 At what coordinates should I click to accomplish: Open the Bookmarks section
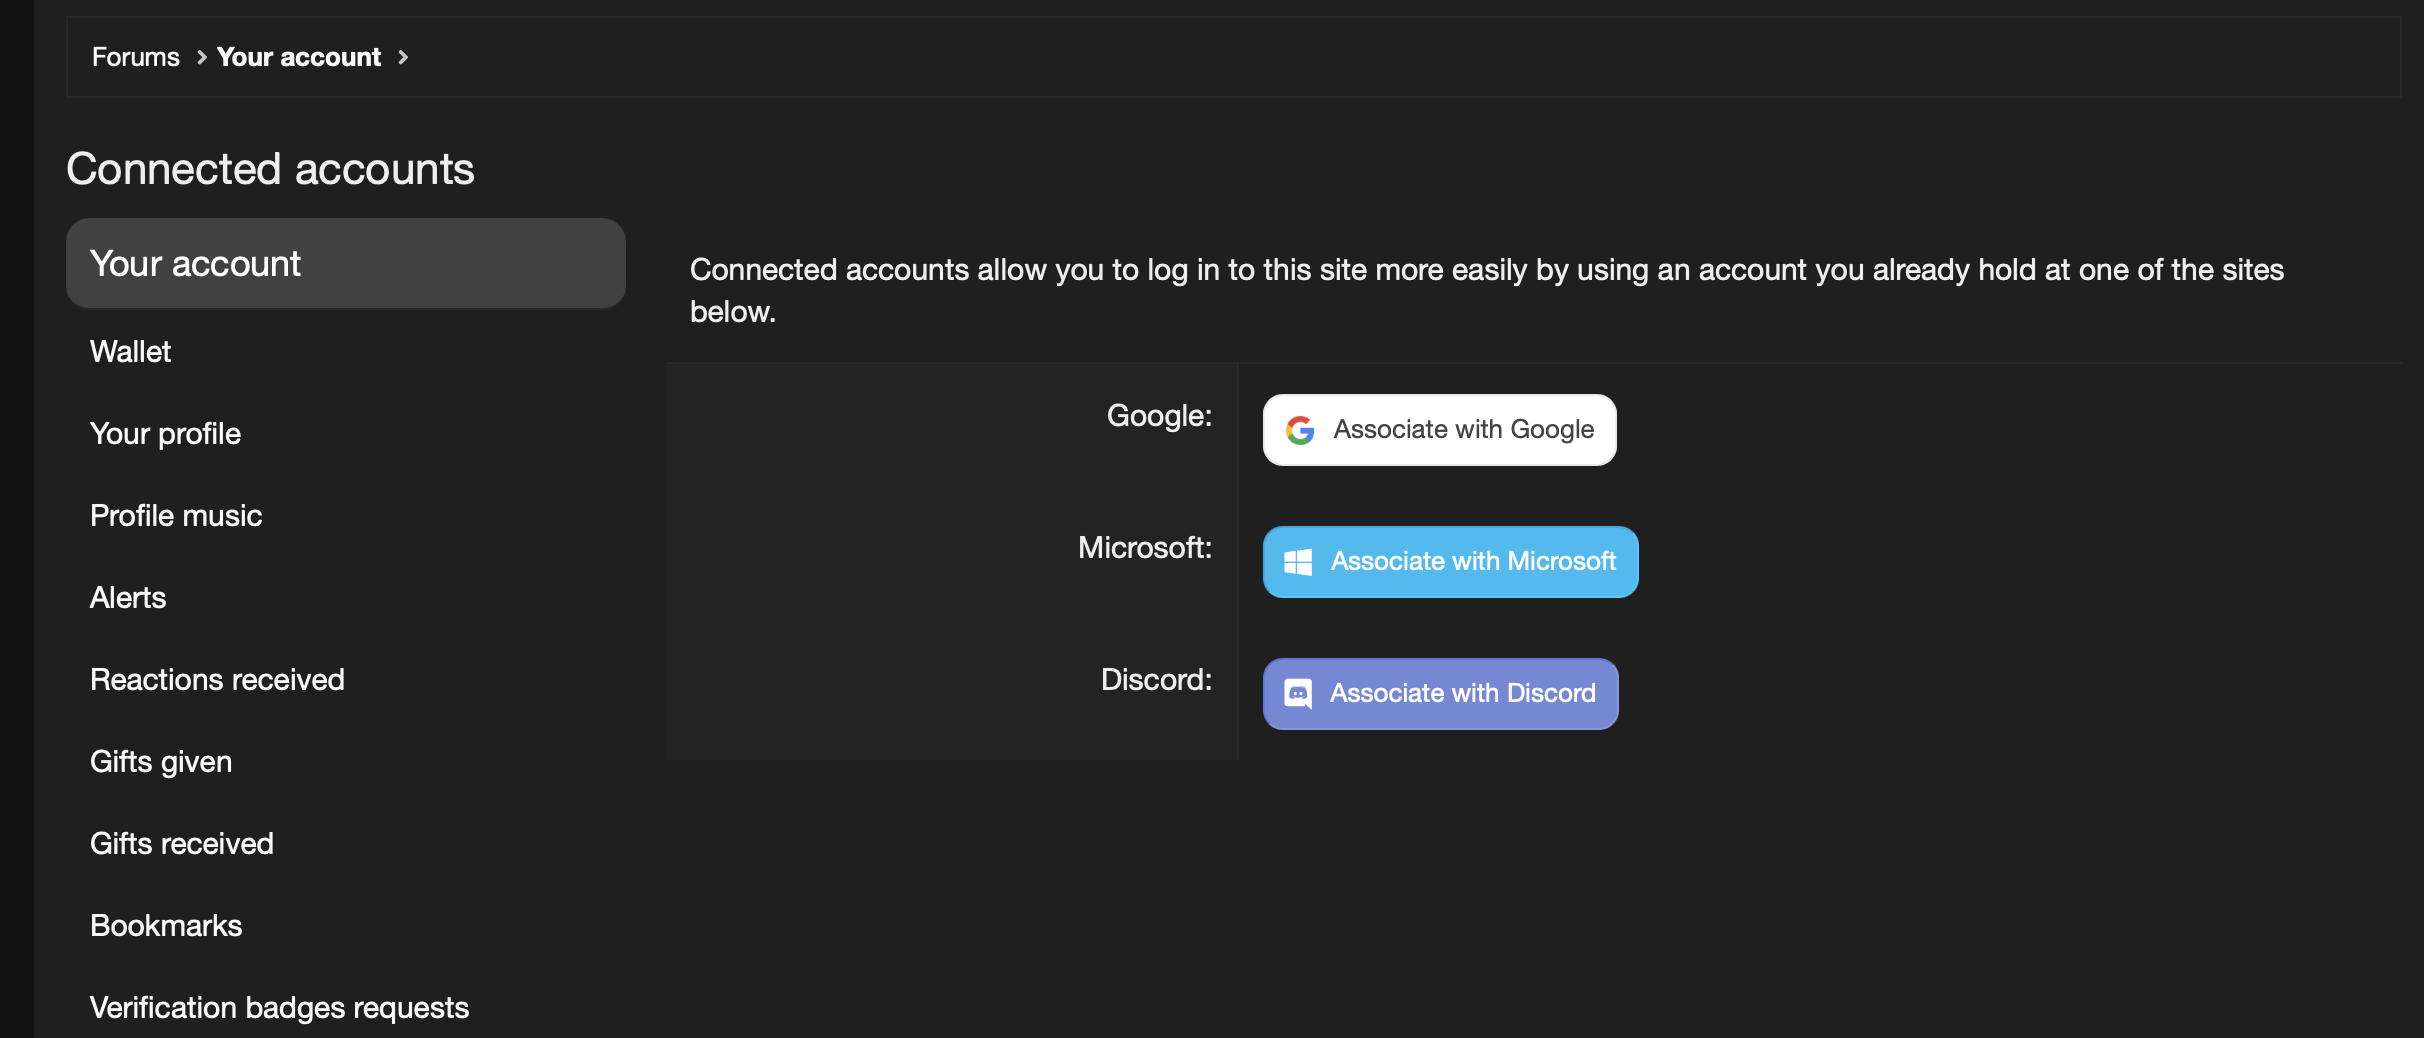(x=166, y=926)
